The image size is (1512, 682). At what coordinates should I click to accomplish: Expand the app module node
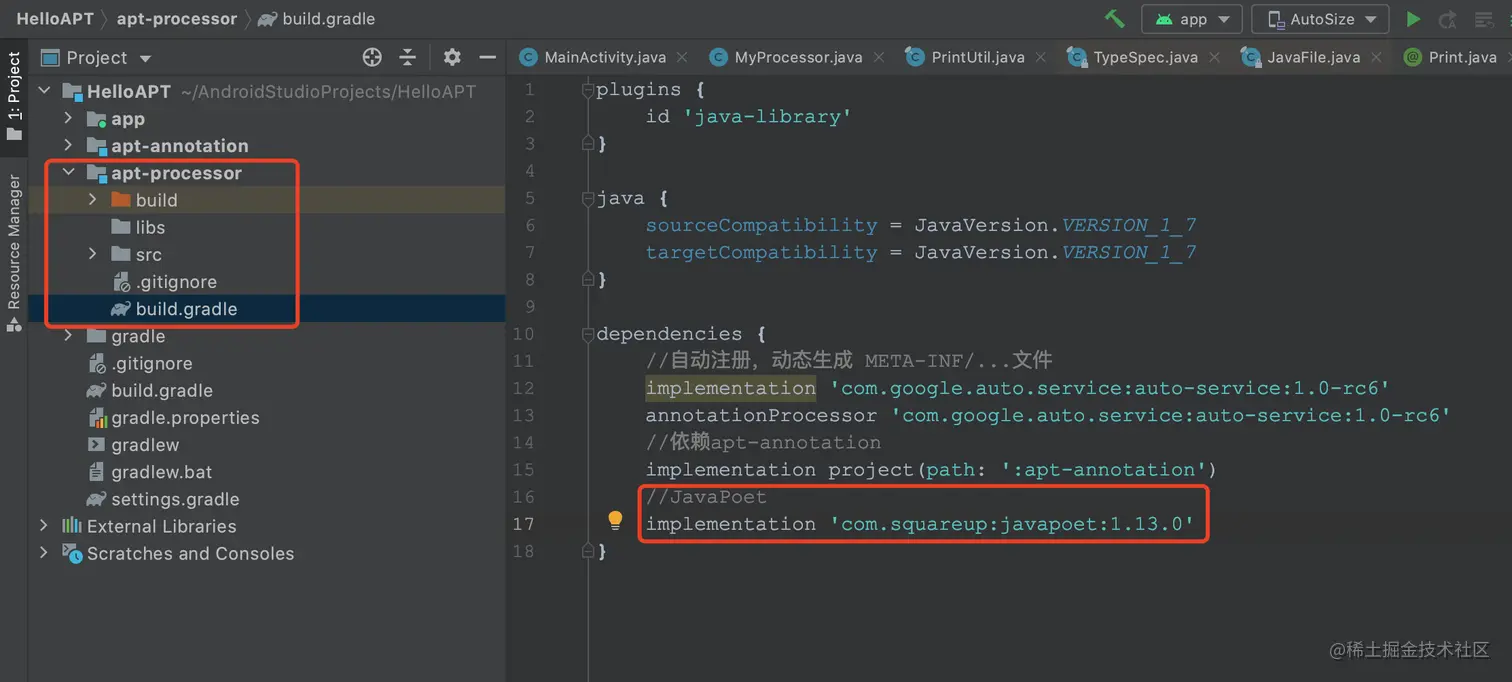68,118
